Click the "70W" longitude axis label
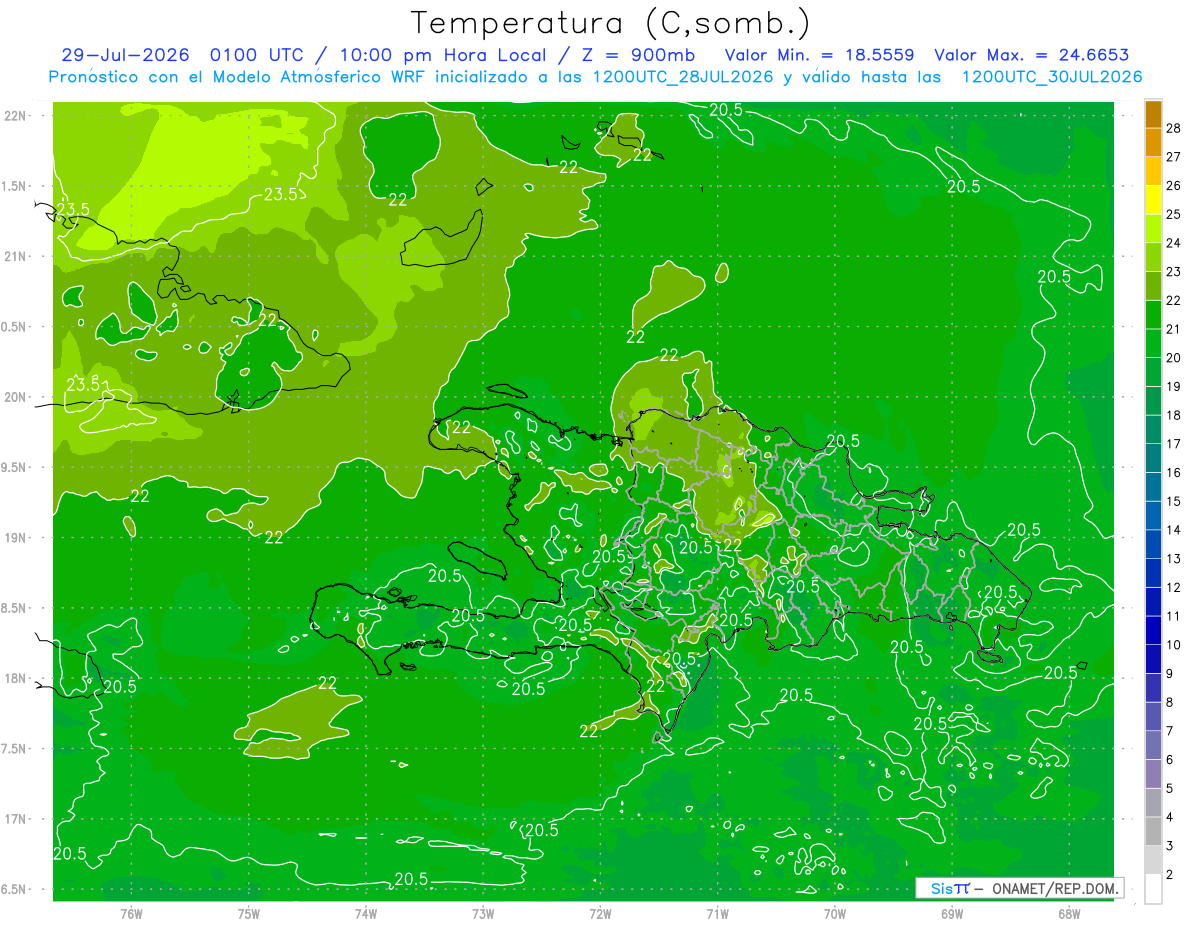 [x=835, y=914]
